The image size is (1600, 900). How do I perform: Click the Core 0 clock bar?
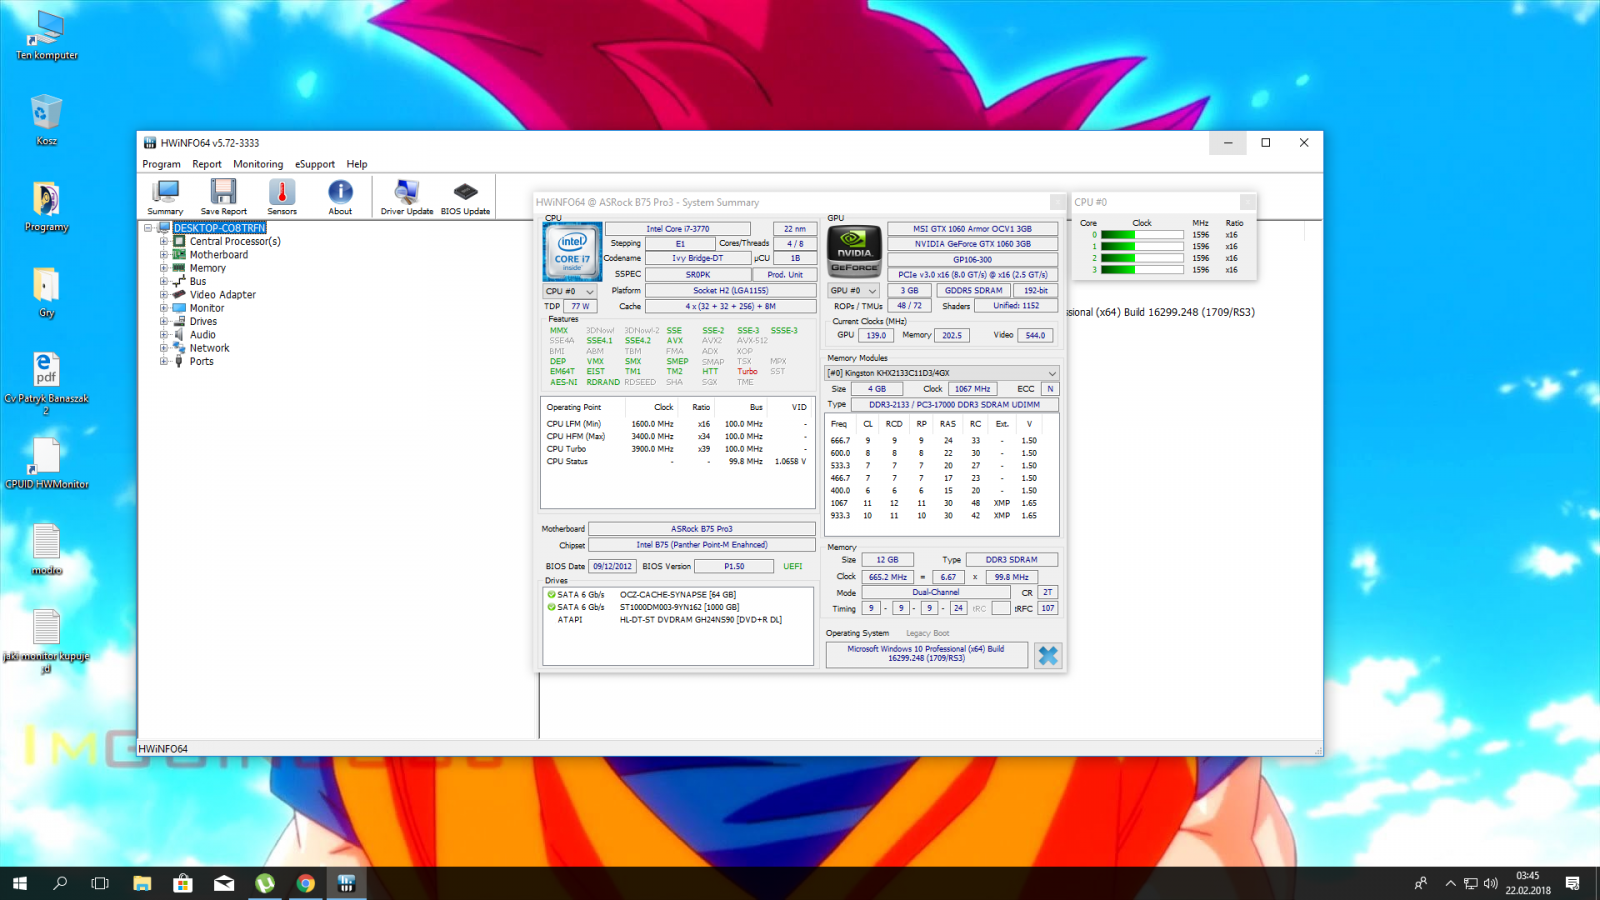pyautogui.click(x=1142, y=235)
